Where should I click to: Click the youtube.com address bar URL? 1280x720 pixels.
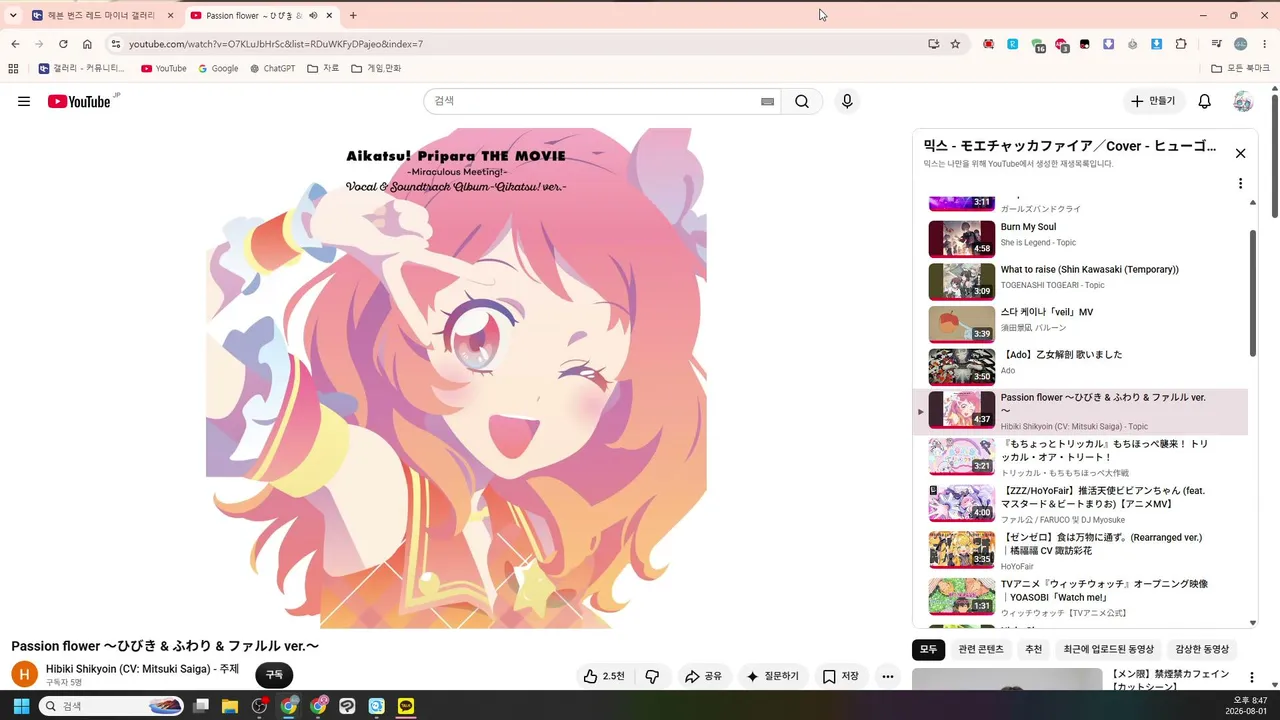click(276, 44)
